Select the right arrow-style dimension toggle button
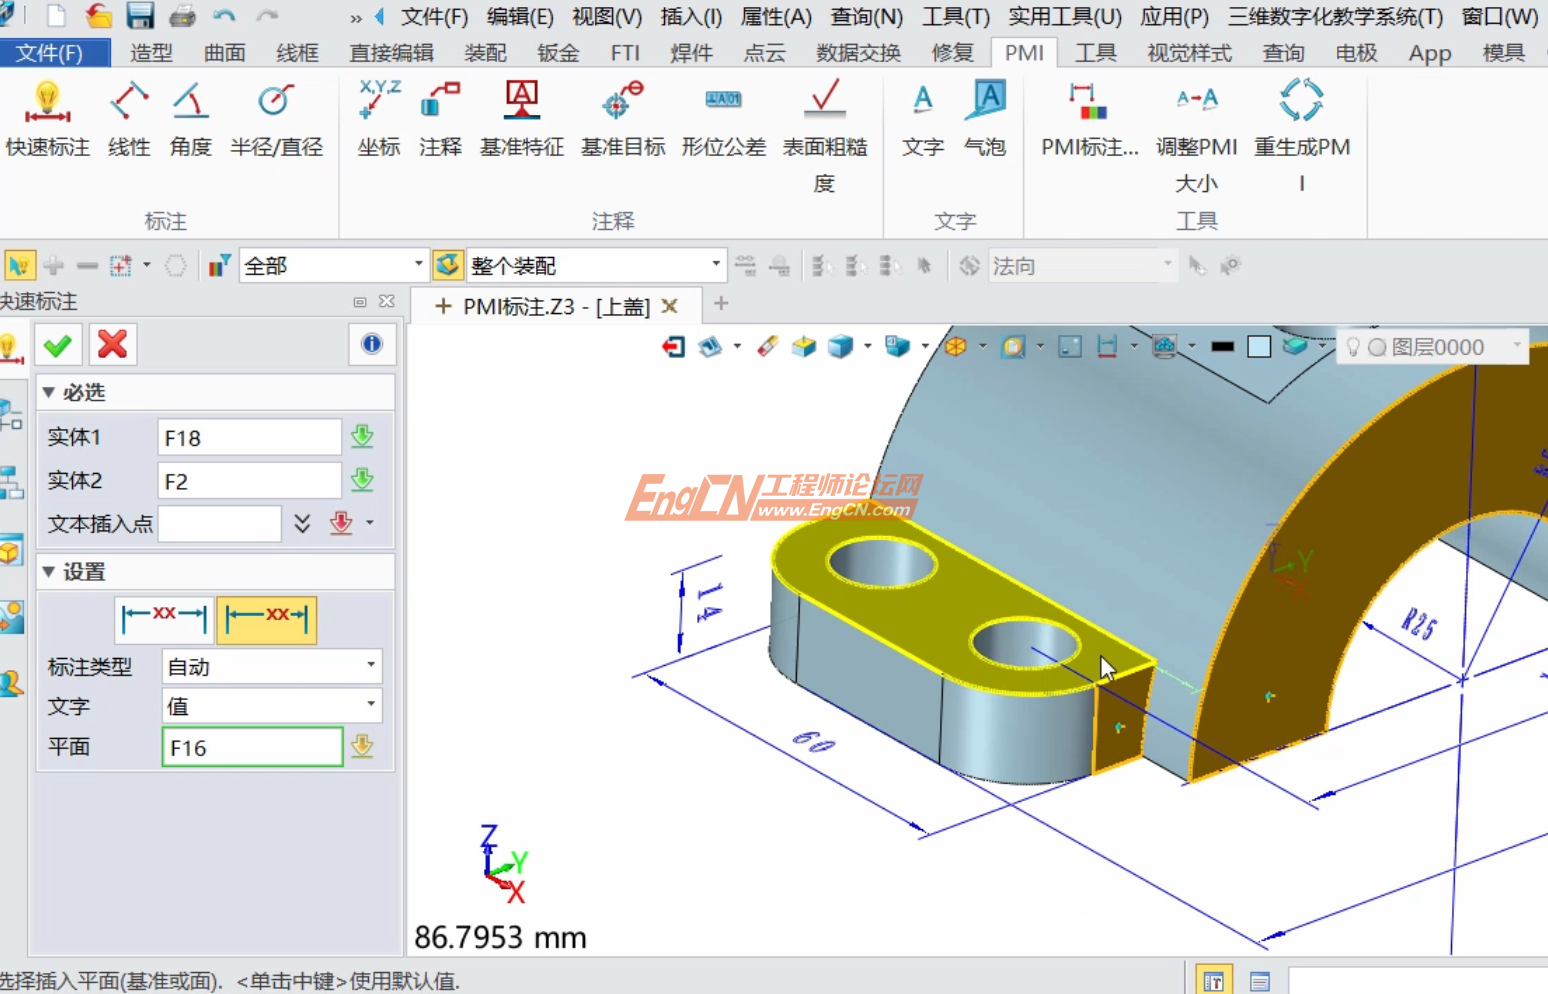The height and width of the screenshot is (994, 1548). pyautogui.click(x=266, y=619)
